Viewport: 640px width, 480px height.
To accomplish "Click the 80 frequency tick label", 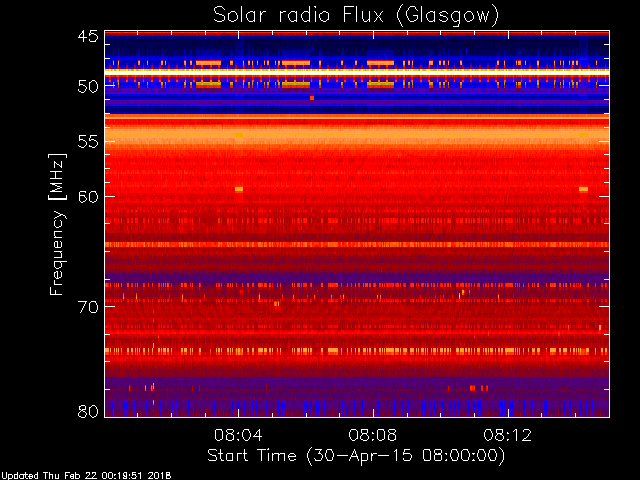I will (x=88, y=411).
